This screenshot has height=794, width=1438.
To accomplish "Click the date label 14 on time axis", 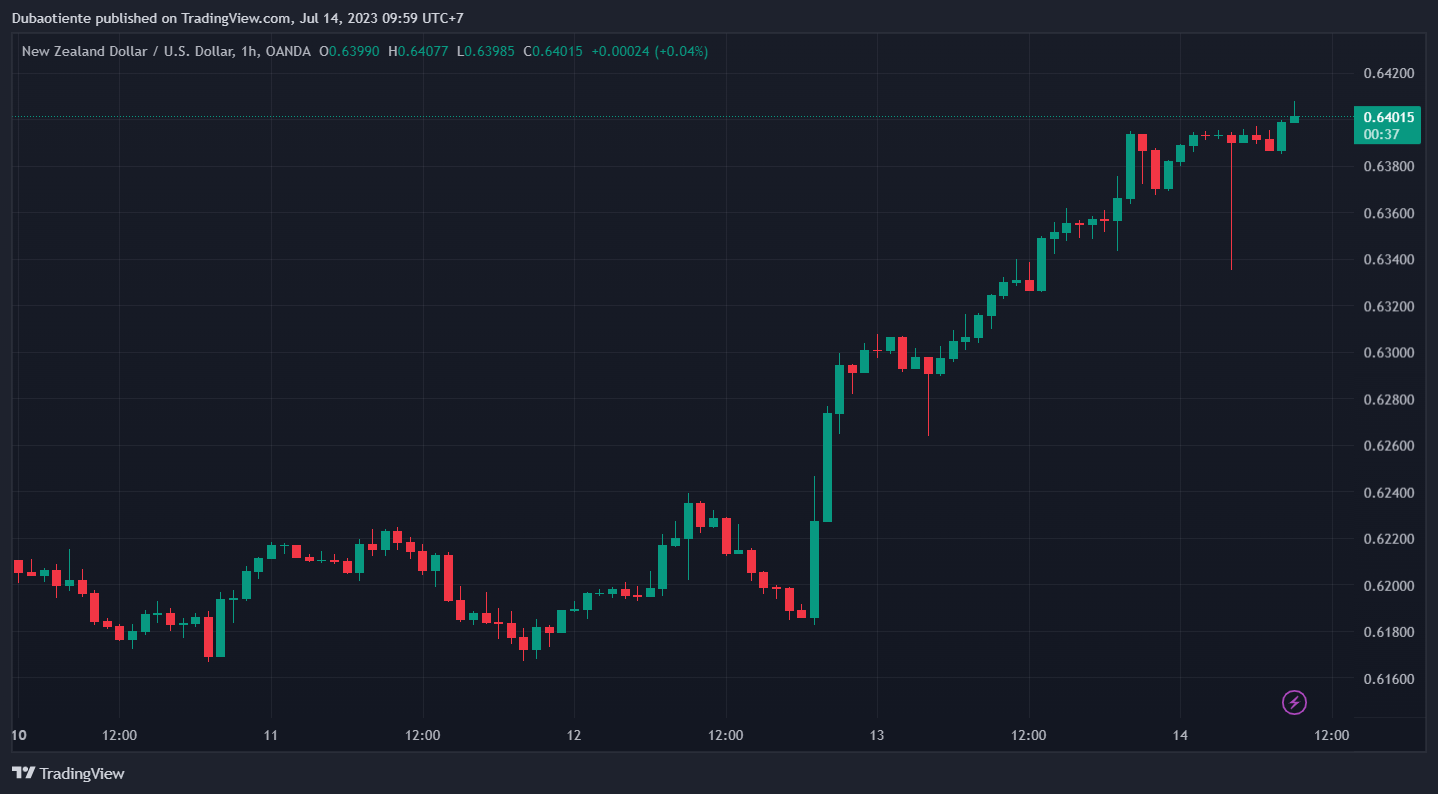I will tap(1180, 735).
